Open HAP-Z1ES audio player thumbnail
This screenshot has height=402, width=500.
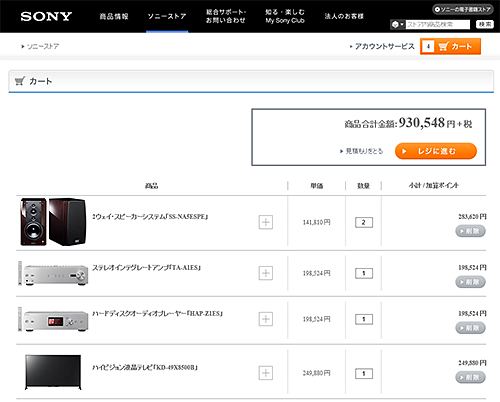pyautogui.click(x=53, y=319)
